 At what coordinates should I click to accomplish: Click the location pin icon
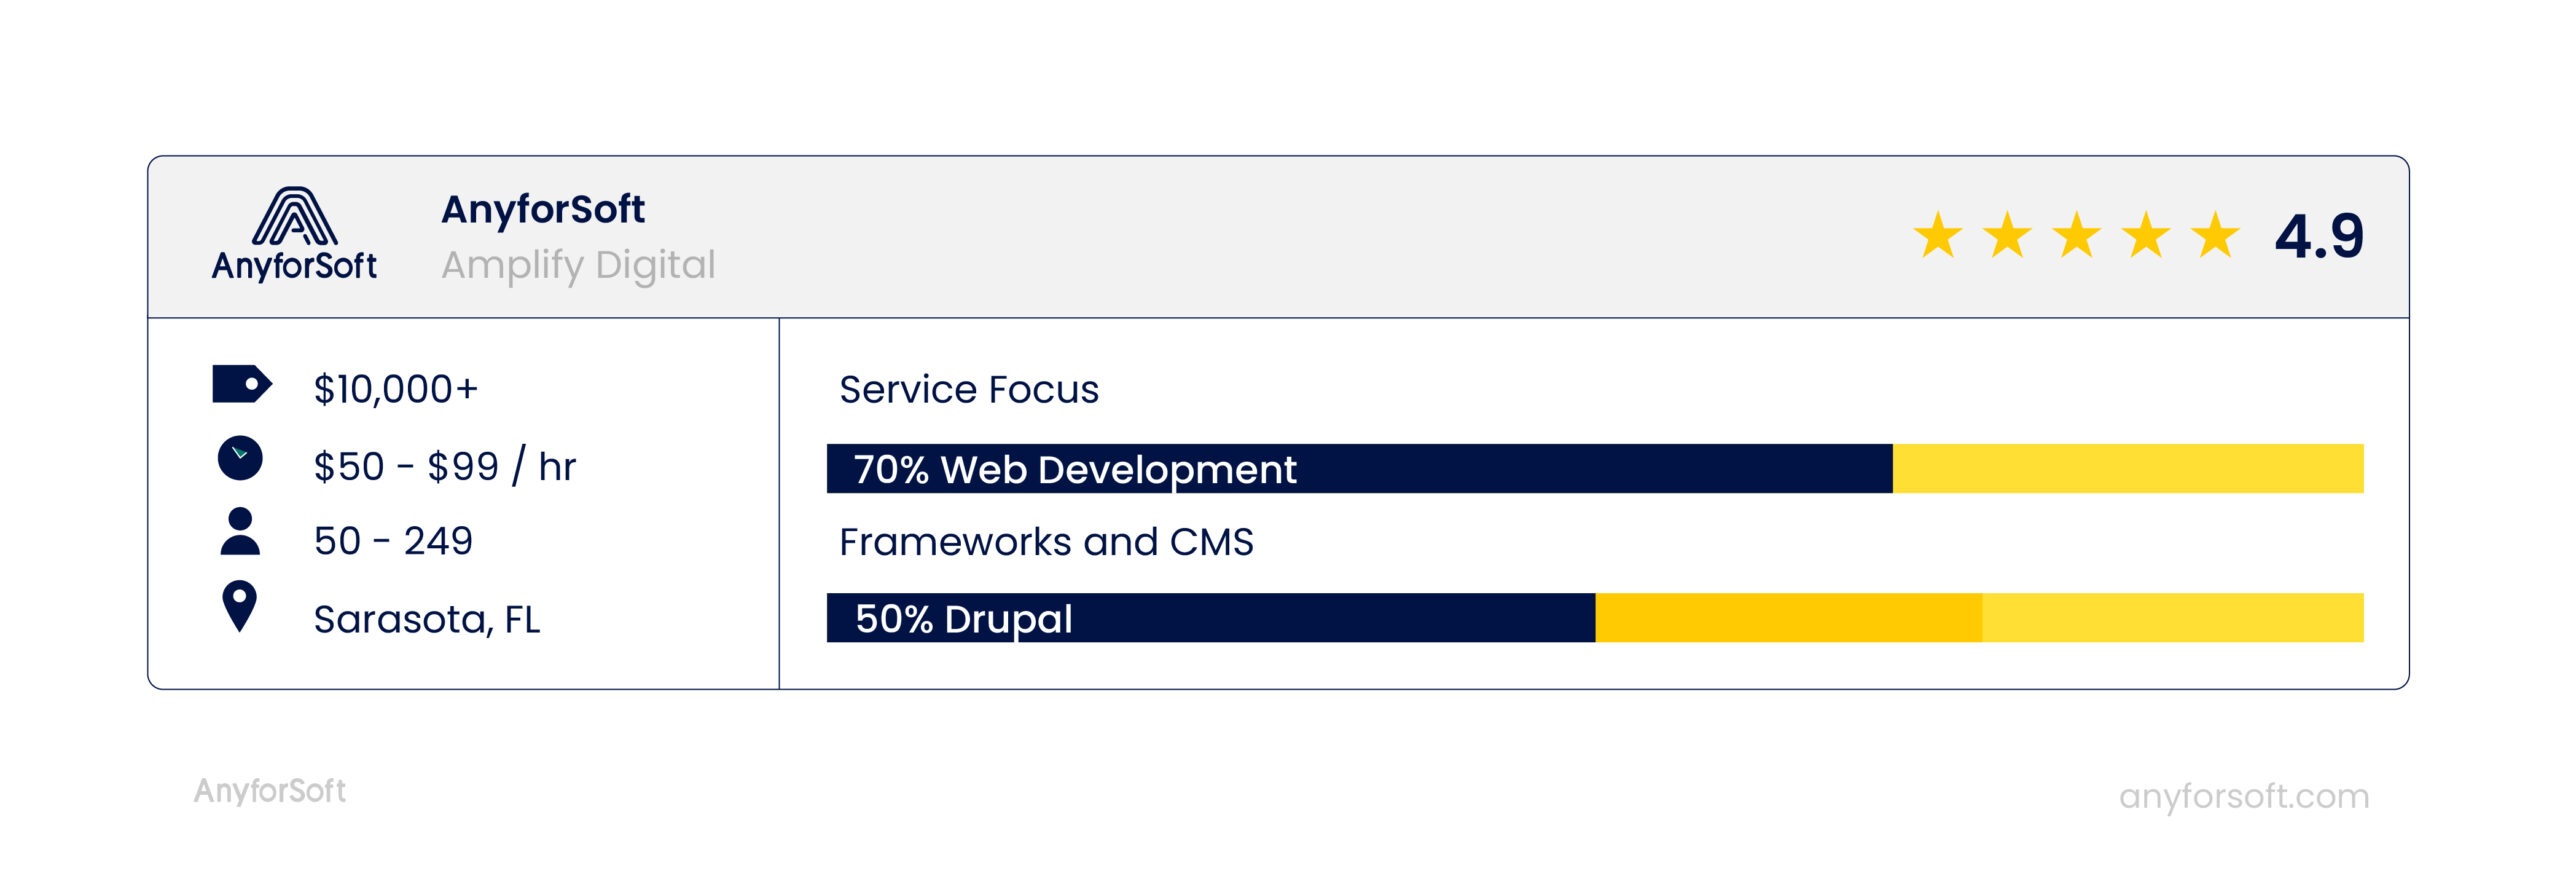pyautogui.click(x=240, y=606)
